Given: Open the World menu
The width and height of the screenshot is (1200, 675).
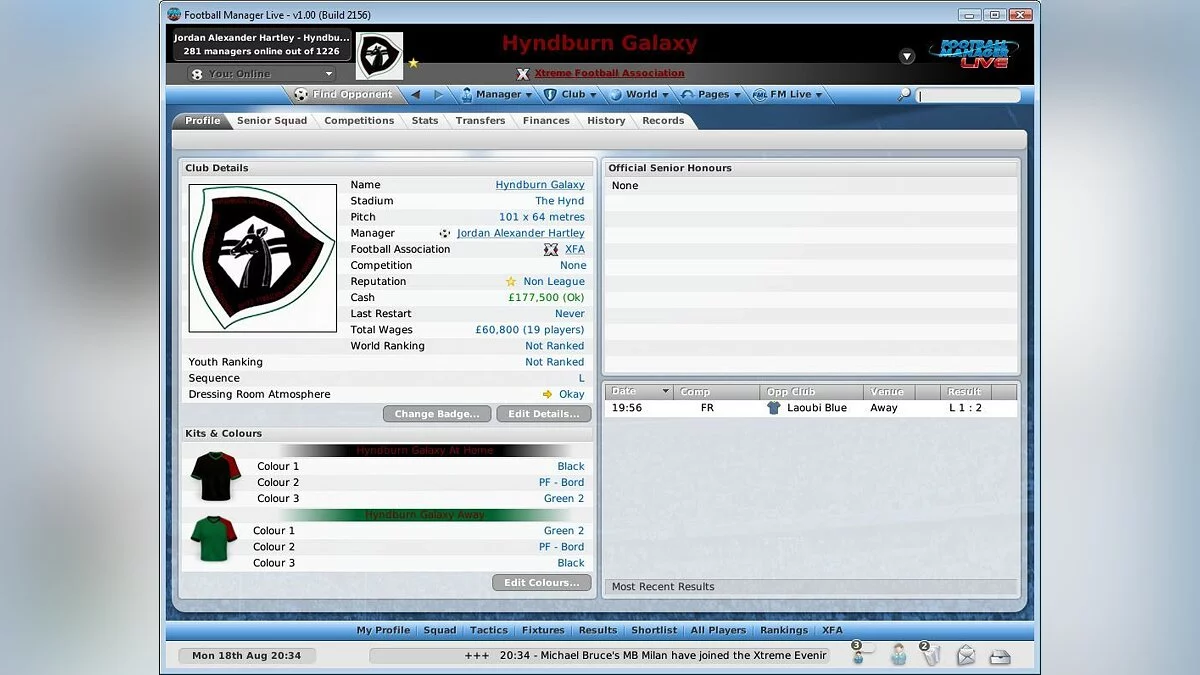Looking at the screenshot, I should [x=640, y=95].
